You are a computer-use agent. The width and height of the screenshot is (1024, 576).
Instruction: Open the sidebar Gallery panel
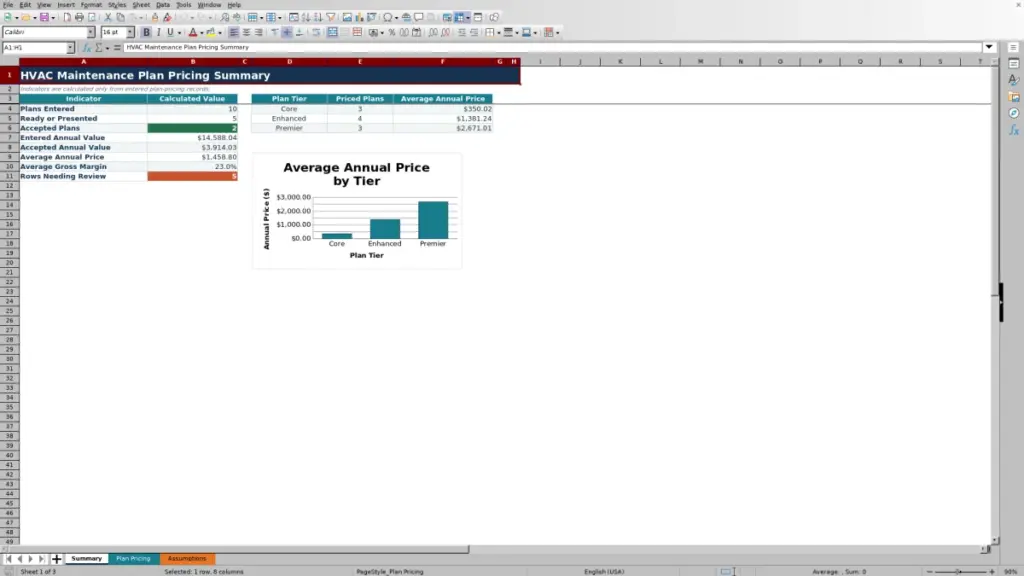click(1014, 97)
